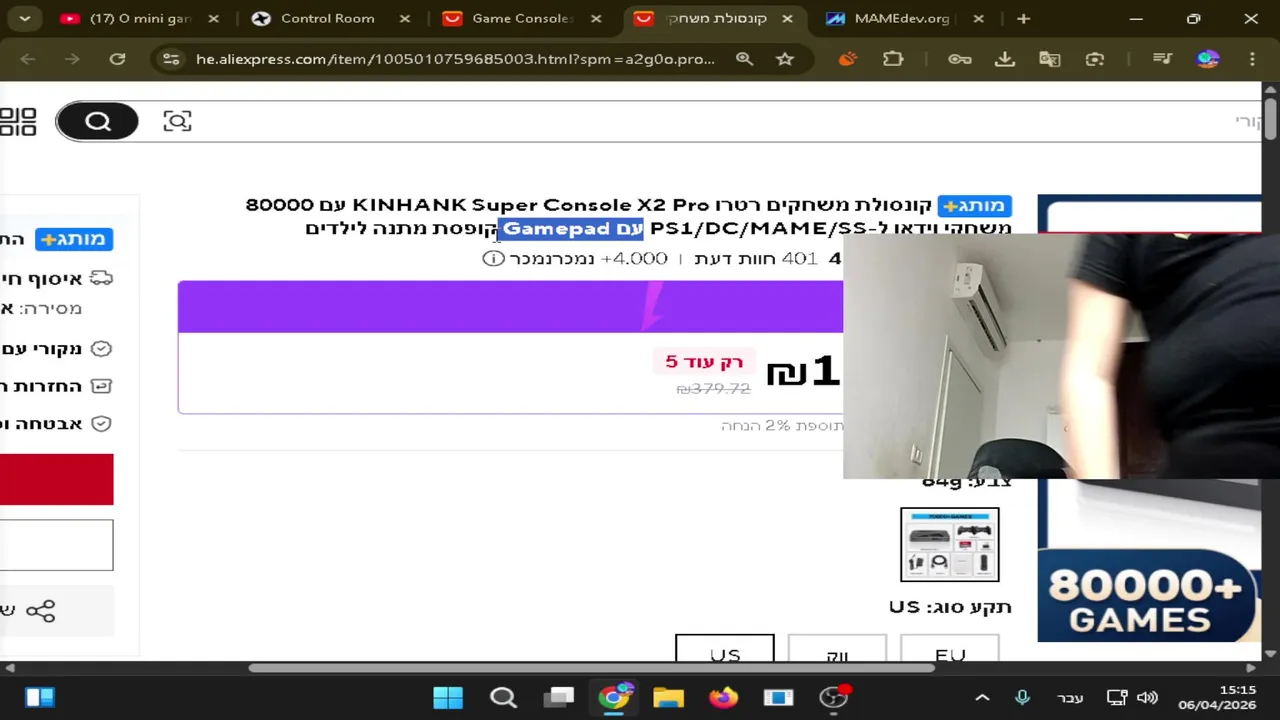Open site info icon left of URL
1280x720 pixels.
[171, 59]
